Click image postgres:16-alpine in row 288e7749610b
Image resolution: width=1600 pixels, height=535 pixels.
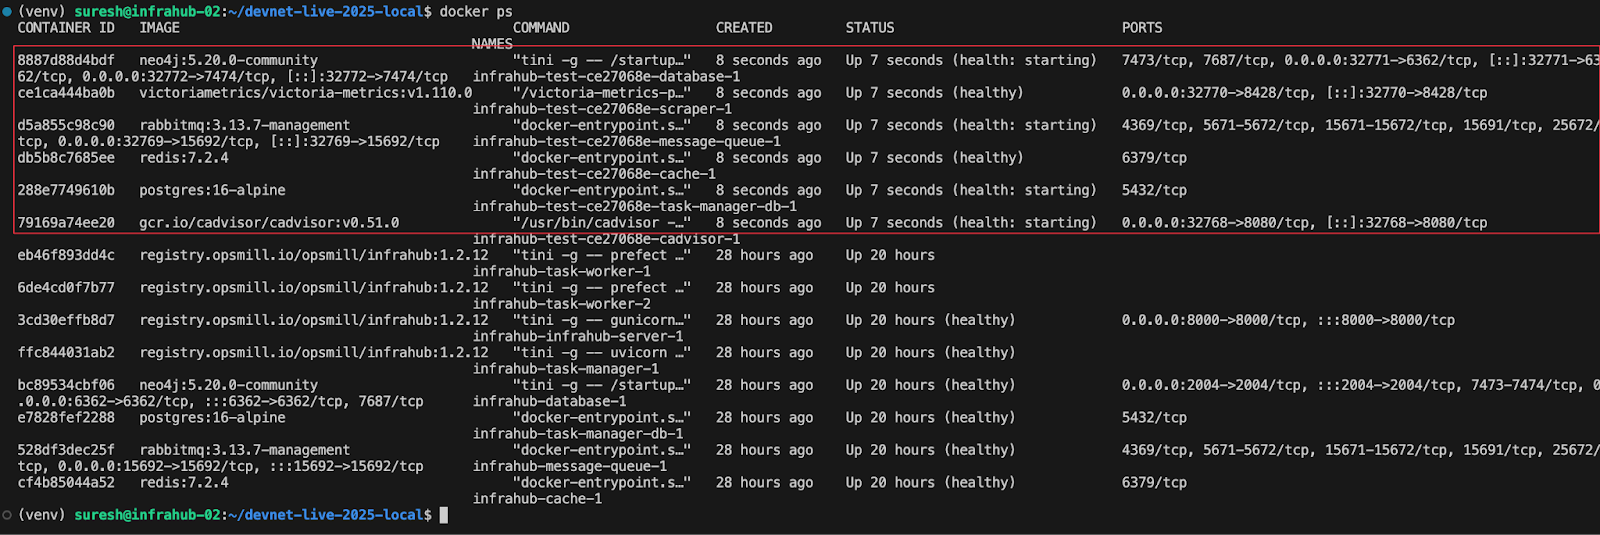point(212,190)
